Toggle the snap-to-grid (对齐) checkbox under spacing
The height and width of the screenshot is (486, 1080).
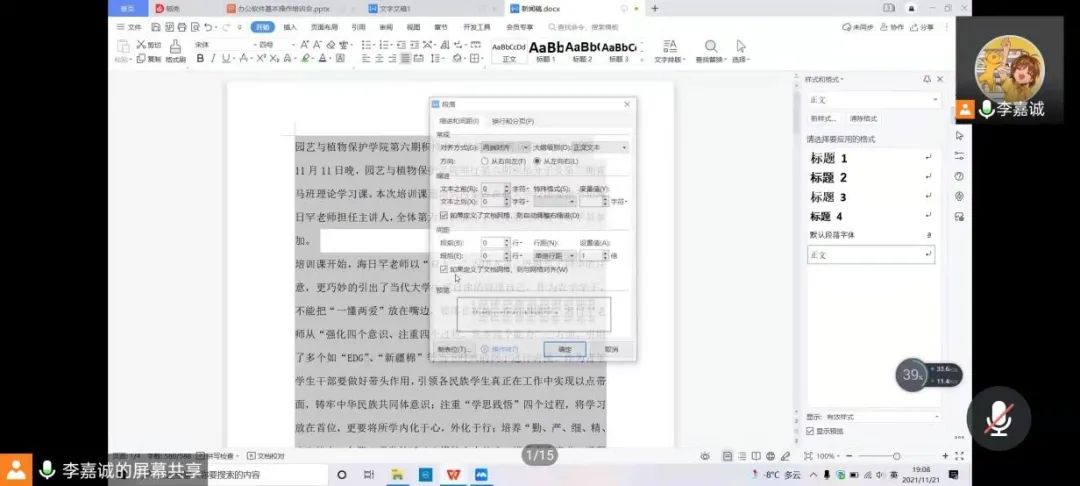pos(444,269)
